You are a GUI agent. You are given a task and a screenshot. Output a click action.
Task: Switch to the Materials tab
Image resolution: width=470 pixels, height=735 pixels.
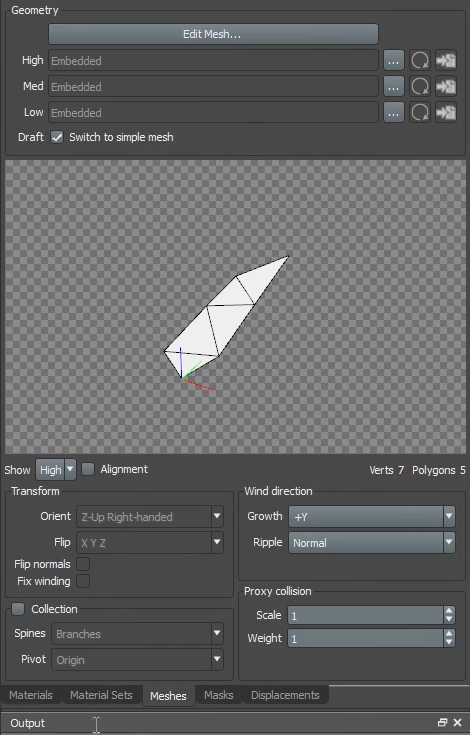click(x=31, y=695)
